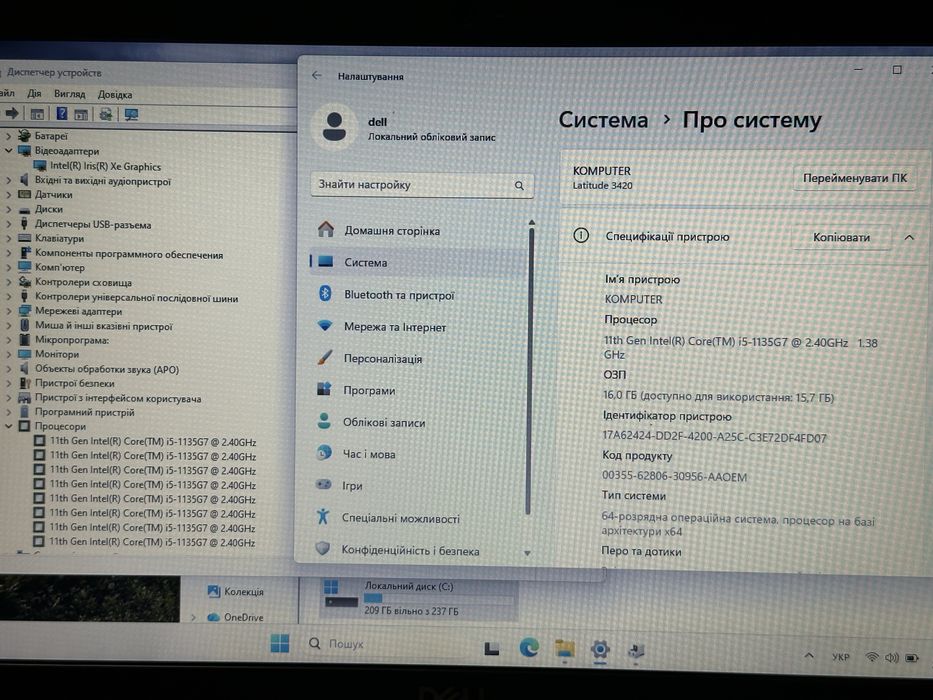Expand the Диски node
This screenshot has height=700, width=933.
click(x=8, y=210)
